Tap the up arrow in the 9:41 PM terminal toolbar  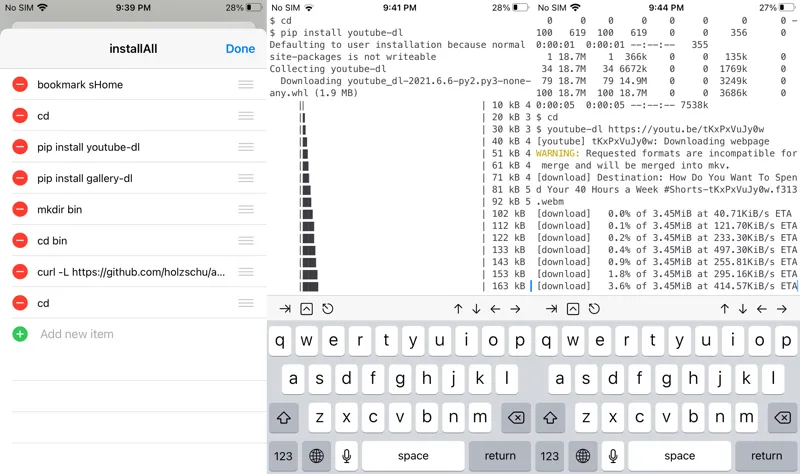click(x=458, y=309)
